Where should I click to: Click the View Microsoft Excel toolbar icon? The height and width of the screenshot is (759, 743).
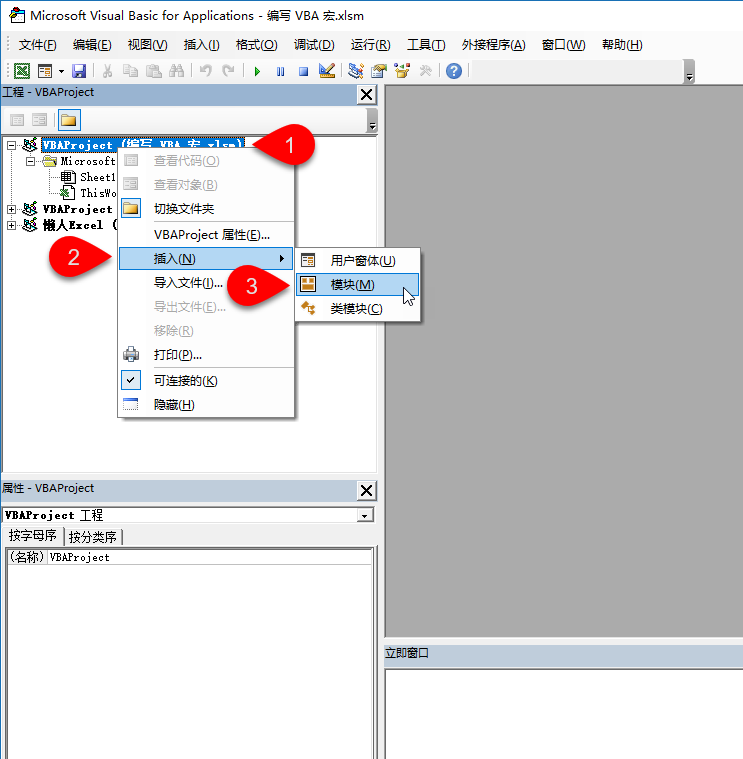tap(21, 71)
